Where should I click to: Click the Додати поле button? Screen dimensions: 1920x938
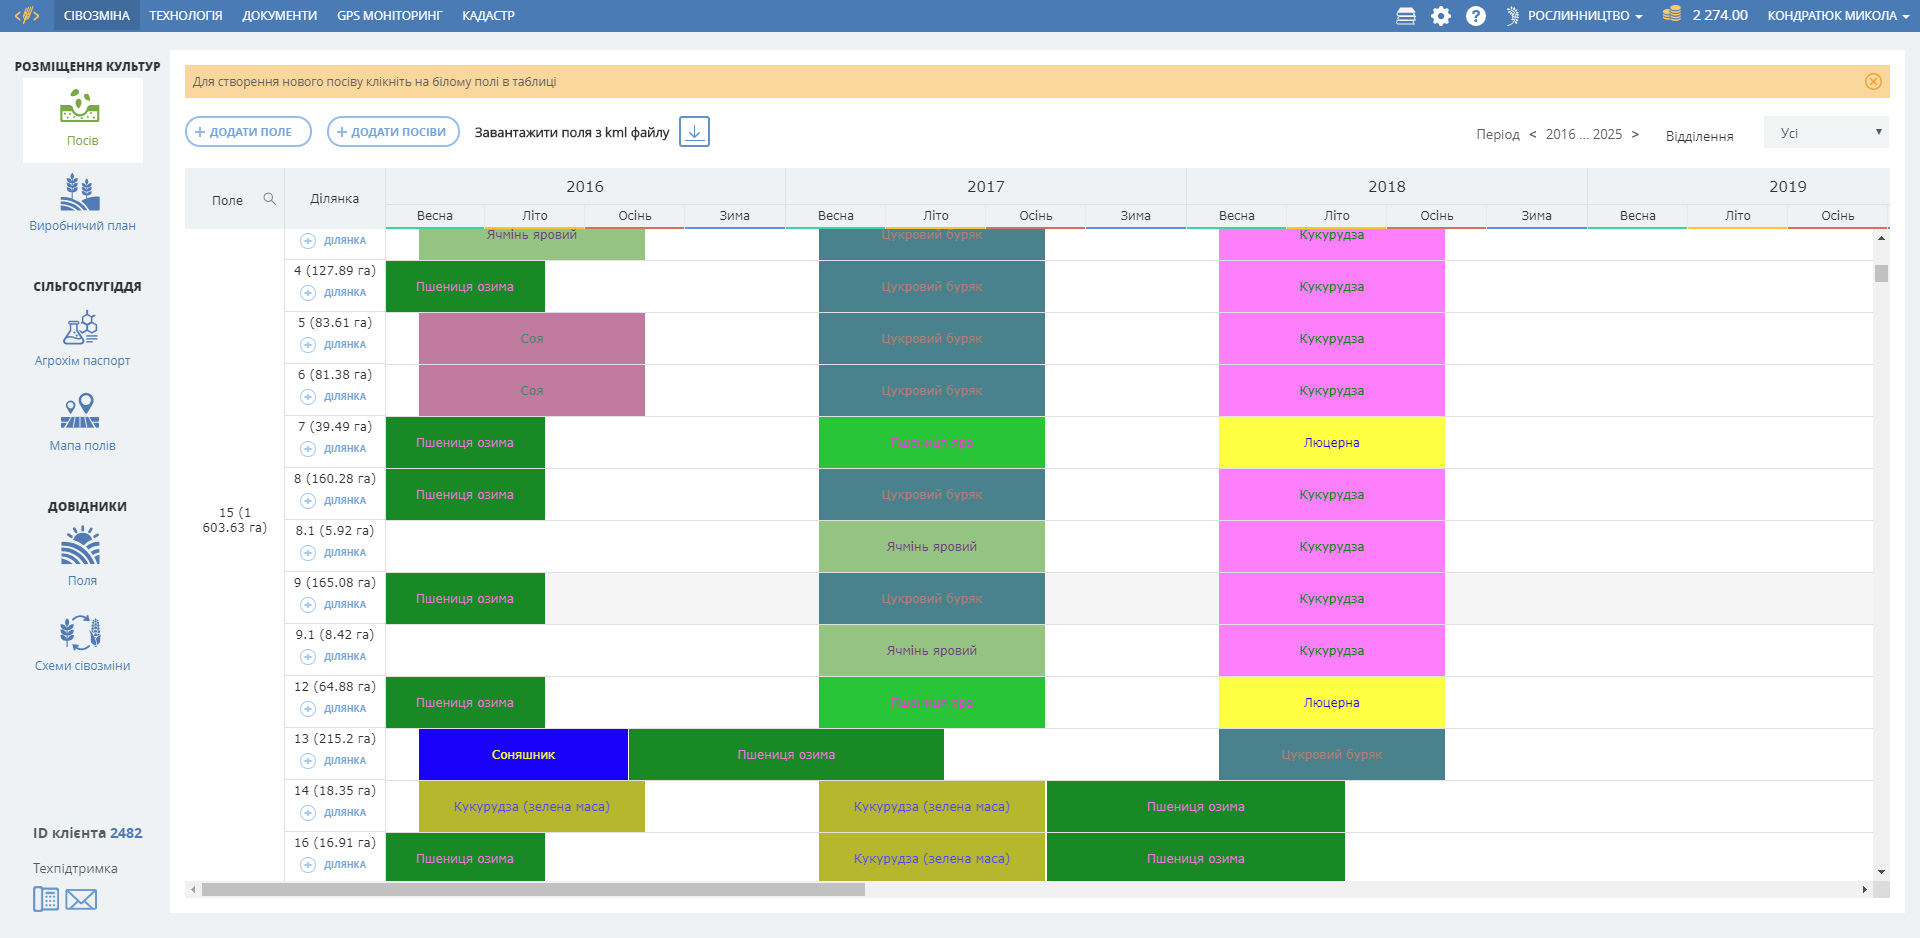248,132
